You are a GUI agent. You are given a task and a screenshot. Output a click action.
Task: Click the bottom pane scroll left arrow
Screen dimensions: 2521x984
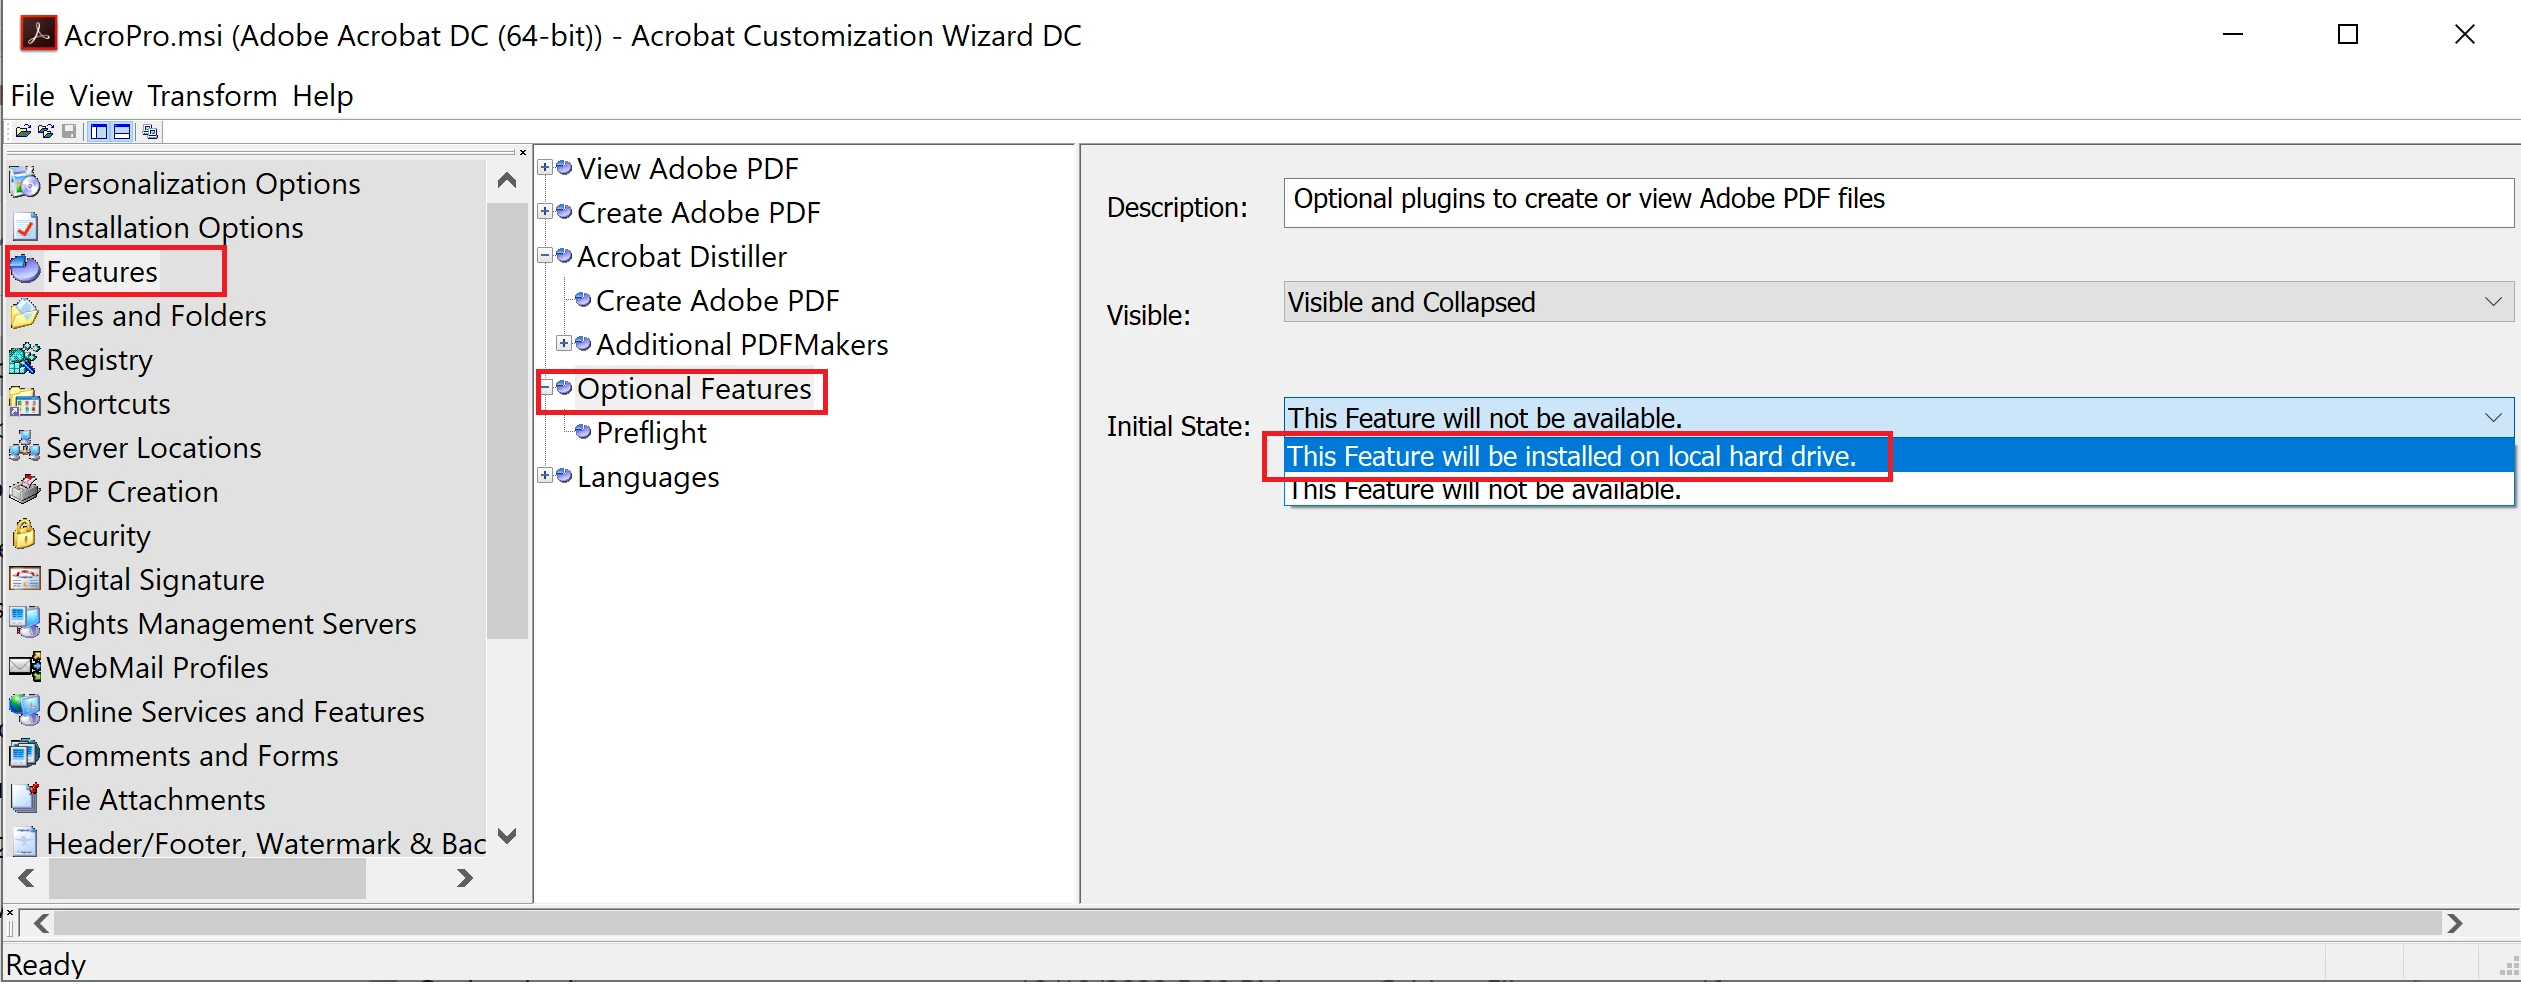point(41,923)
